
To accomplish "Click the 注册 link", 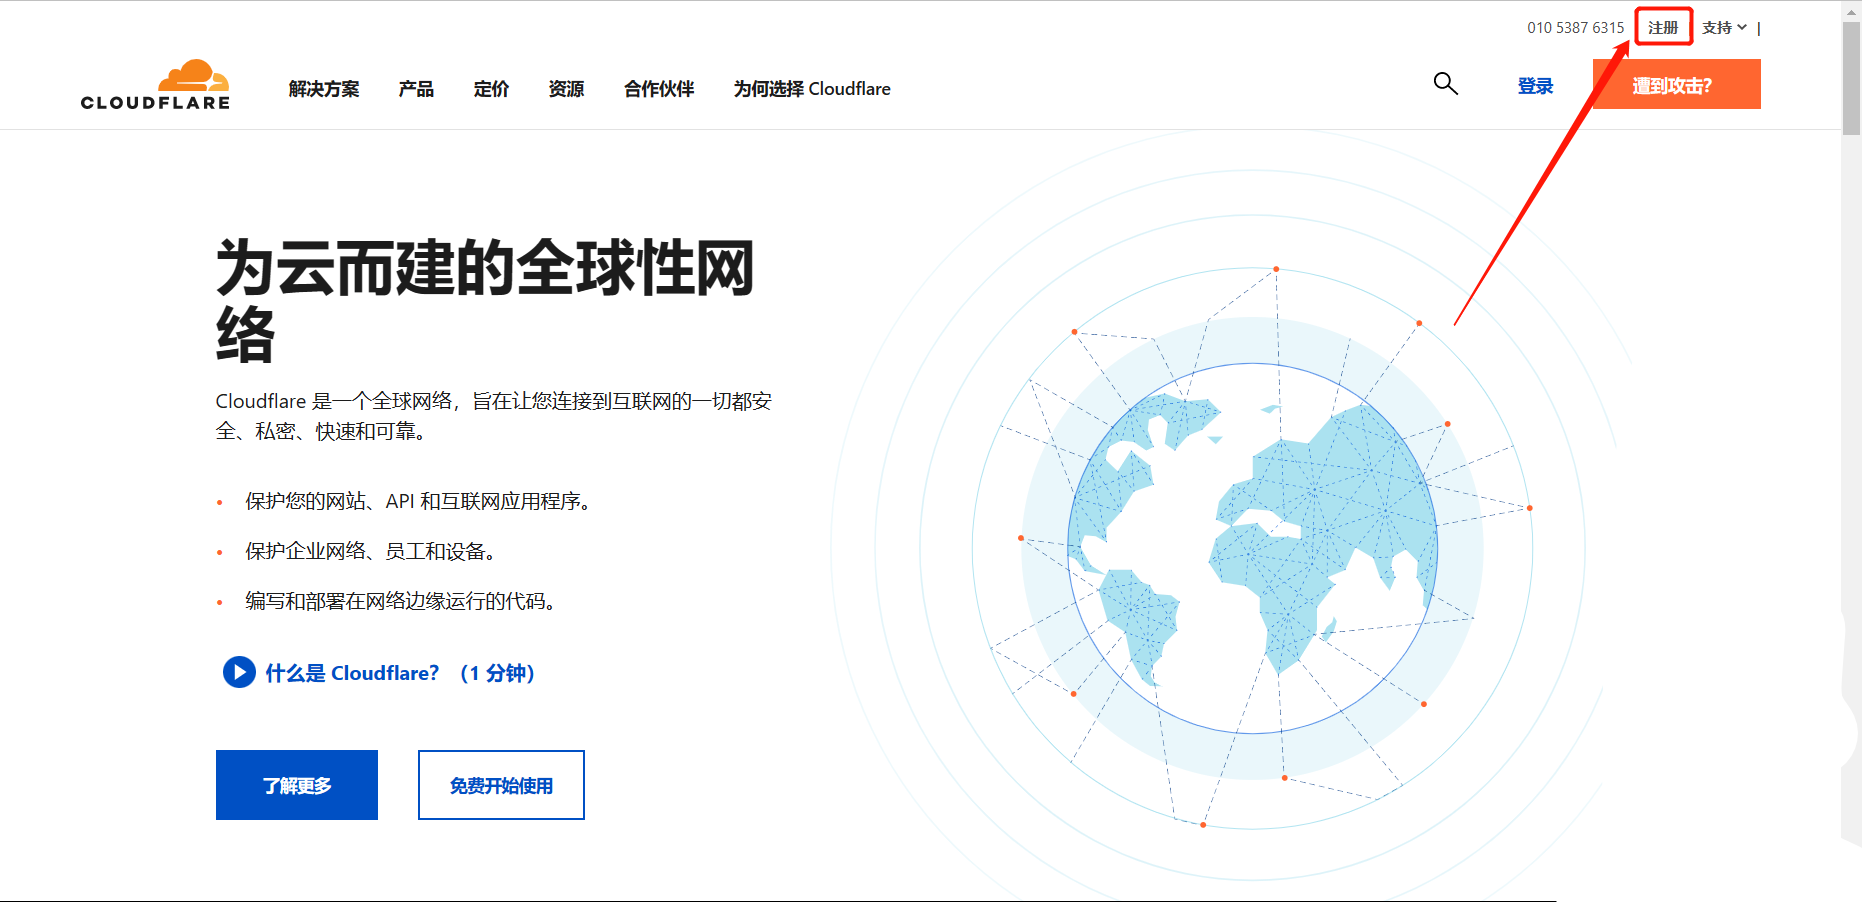I will [1663, 27].
